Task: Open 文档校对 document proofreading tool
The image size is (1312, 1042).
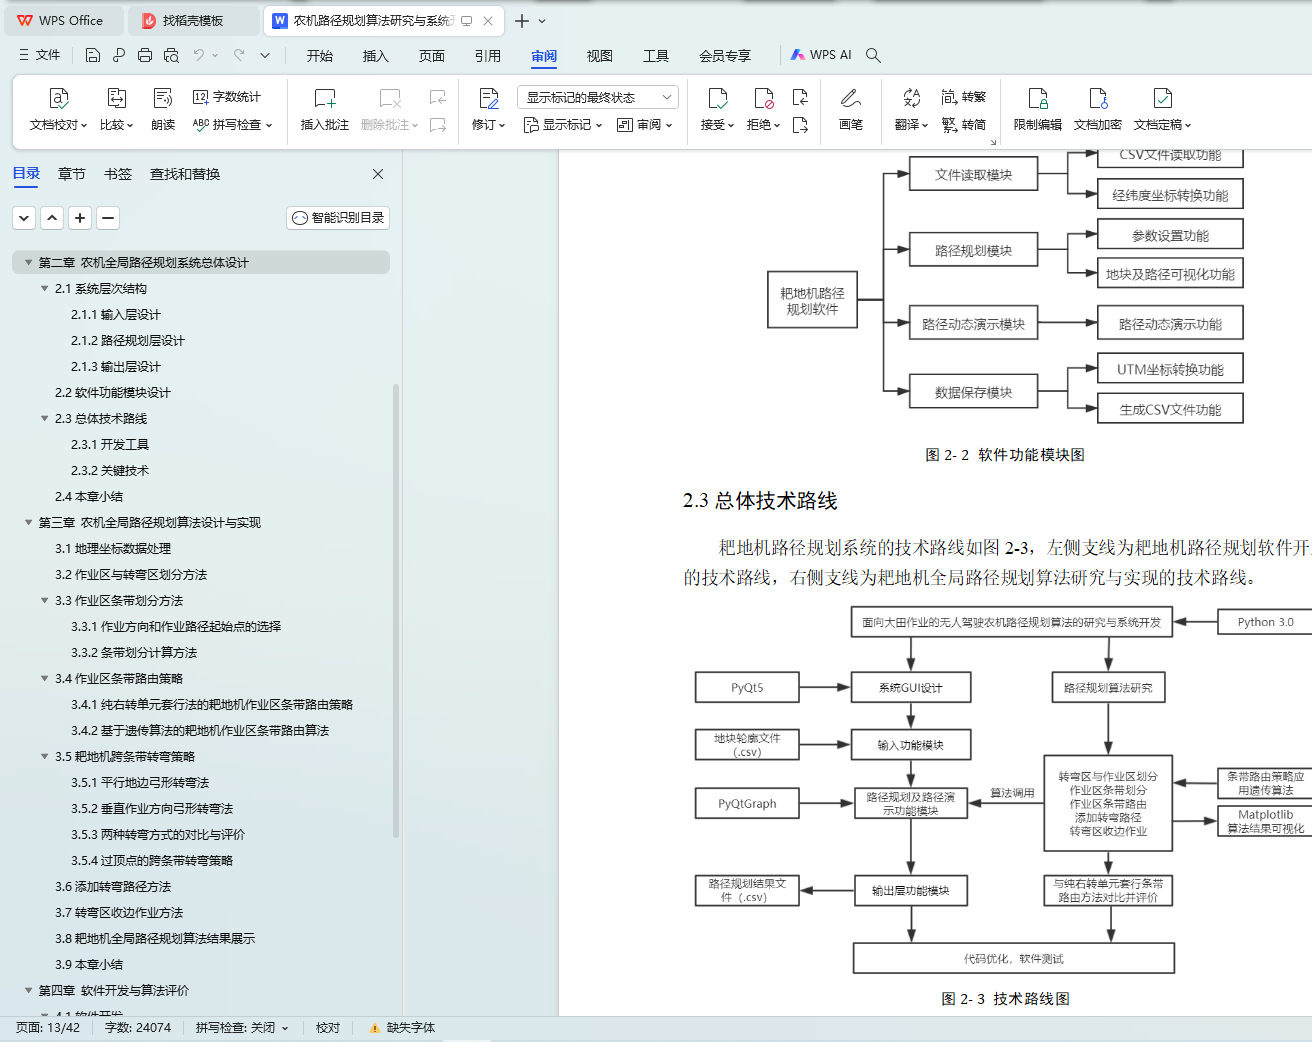Action: coord(58,110)
